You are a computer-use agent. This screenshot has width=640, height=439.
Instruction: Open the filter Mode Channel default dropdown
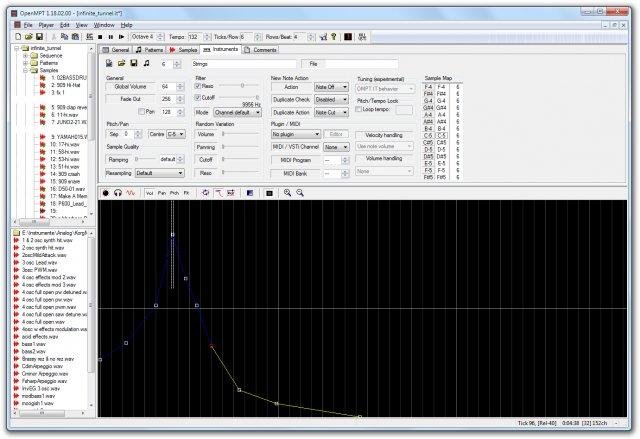(x=236, y=113)
